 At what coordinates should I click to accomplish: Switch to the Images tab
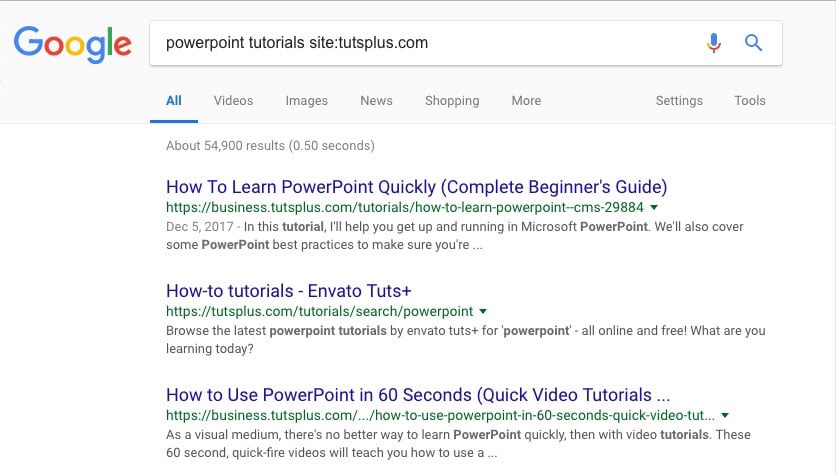[x=307, y=101]
